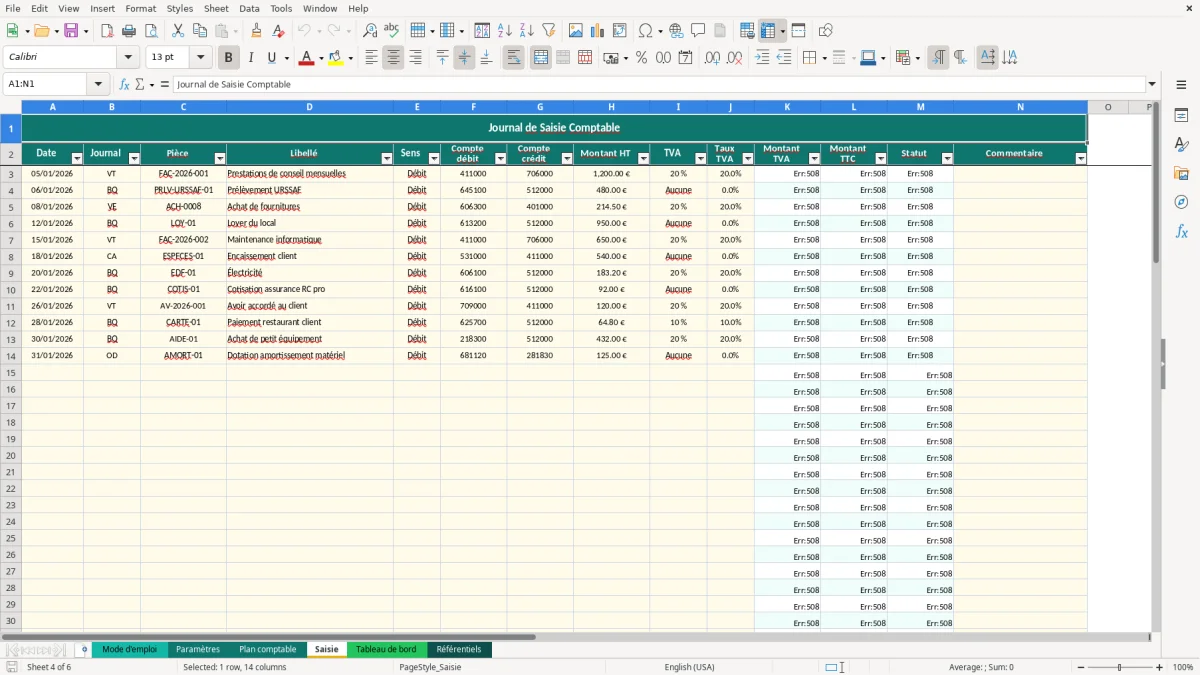
Task: Copy selection with the Copy icon
Action: click(x=200, y=31)
